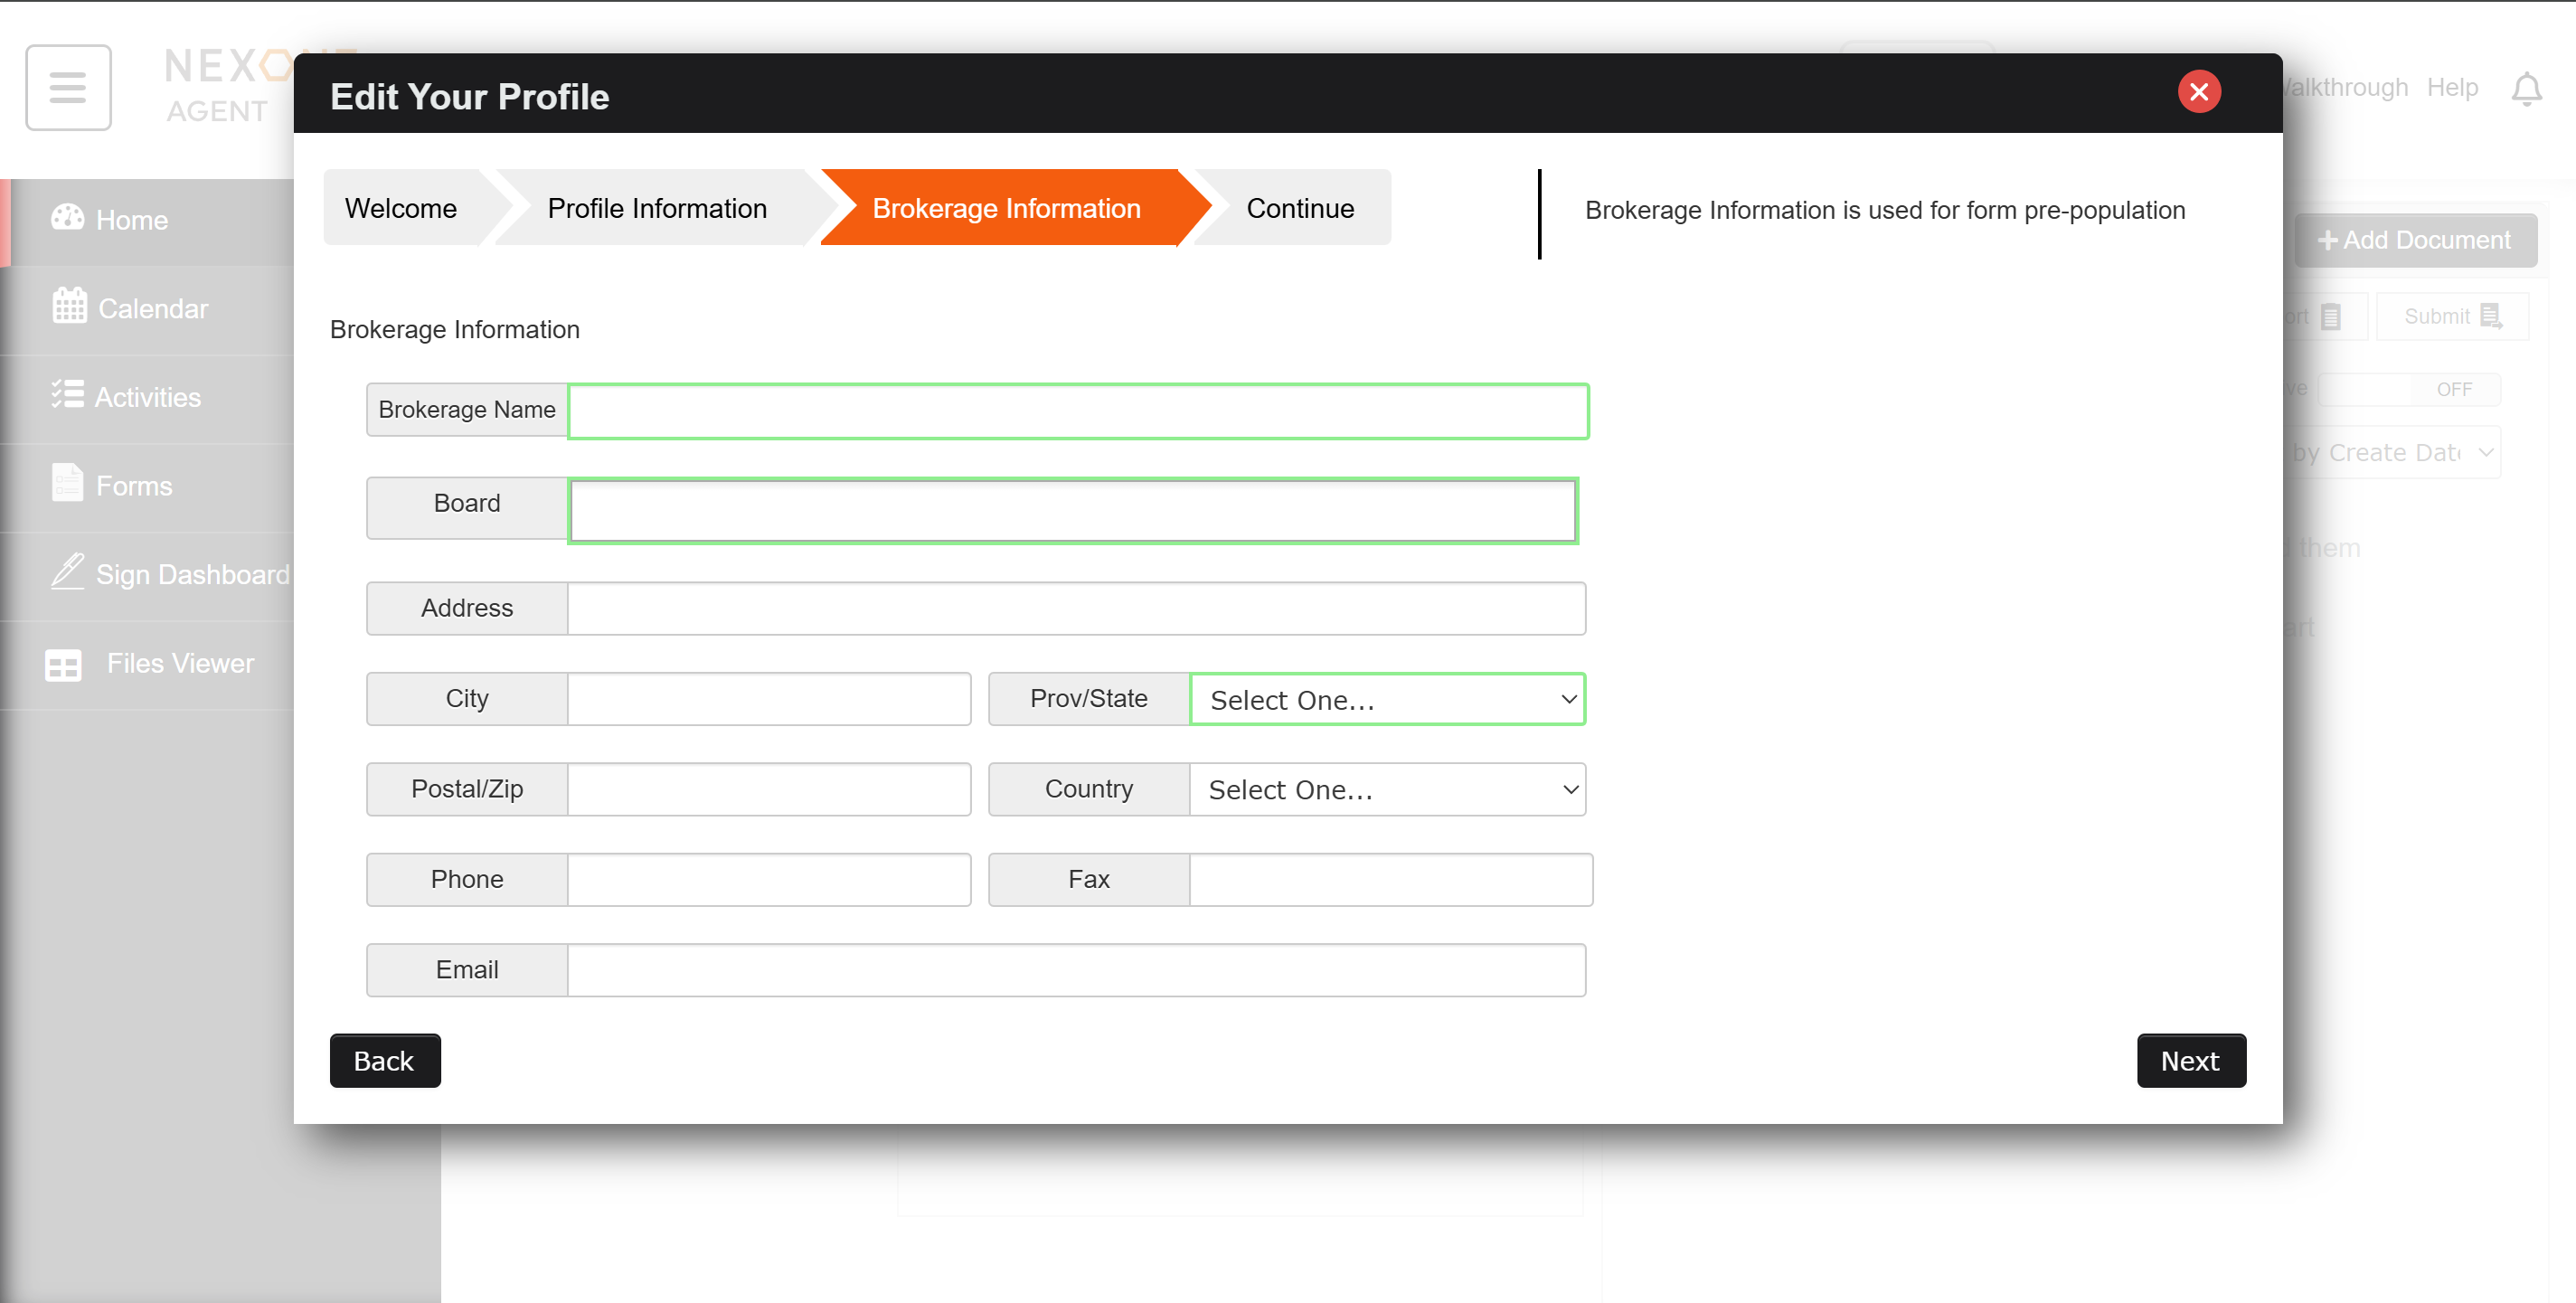Click the Sign Dashboard pen icon
The height and width of the screenshot is (1303, 2576).
click(x=67, y=572)
